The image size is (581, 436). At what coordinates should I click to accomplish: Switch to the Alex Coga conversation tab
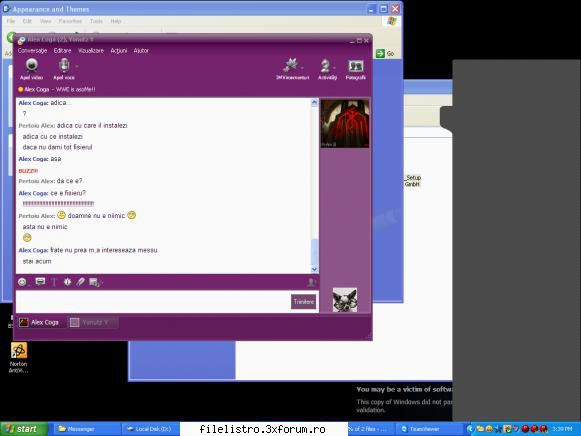point(39,323)
